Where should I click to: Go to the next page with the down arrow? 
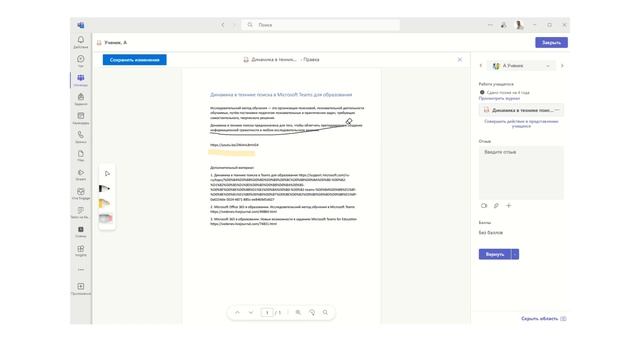(251, 312)
